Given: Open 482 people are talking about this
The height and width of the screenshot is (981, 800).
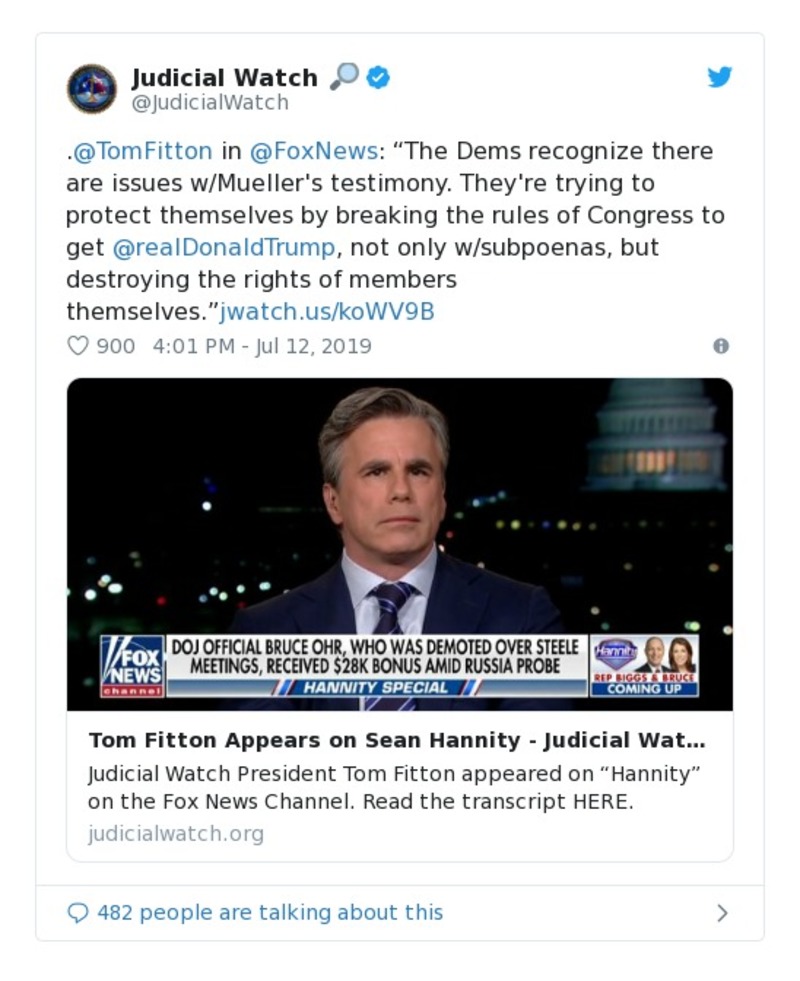Looking at the screenshot, I should [x=270, y=912].
